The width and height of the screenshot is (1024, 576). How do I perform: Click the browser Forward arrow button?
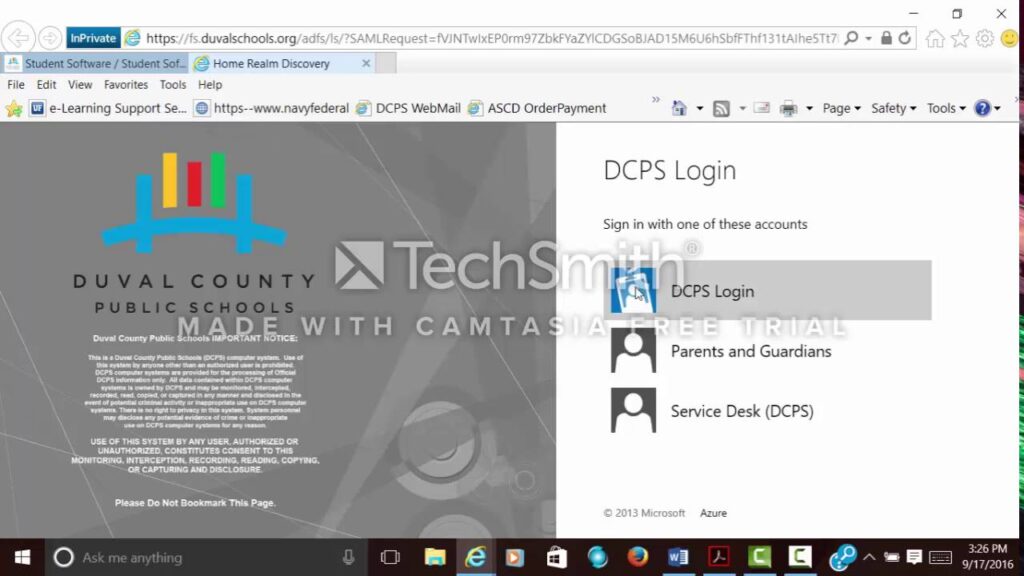50,38
